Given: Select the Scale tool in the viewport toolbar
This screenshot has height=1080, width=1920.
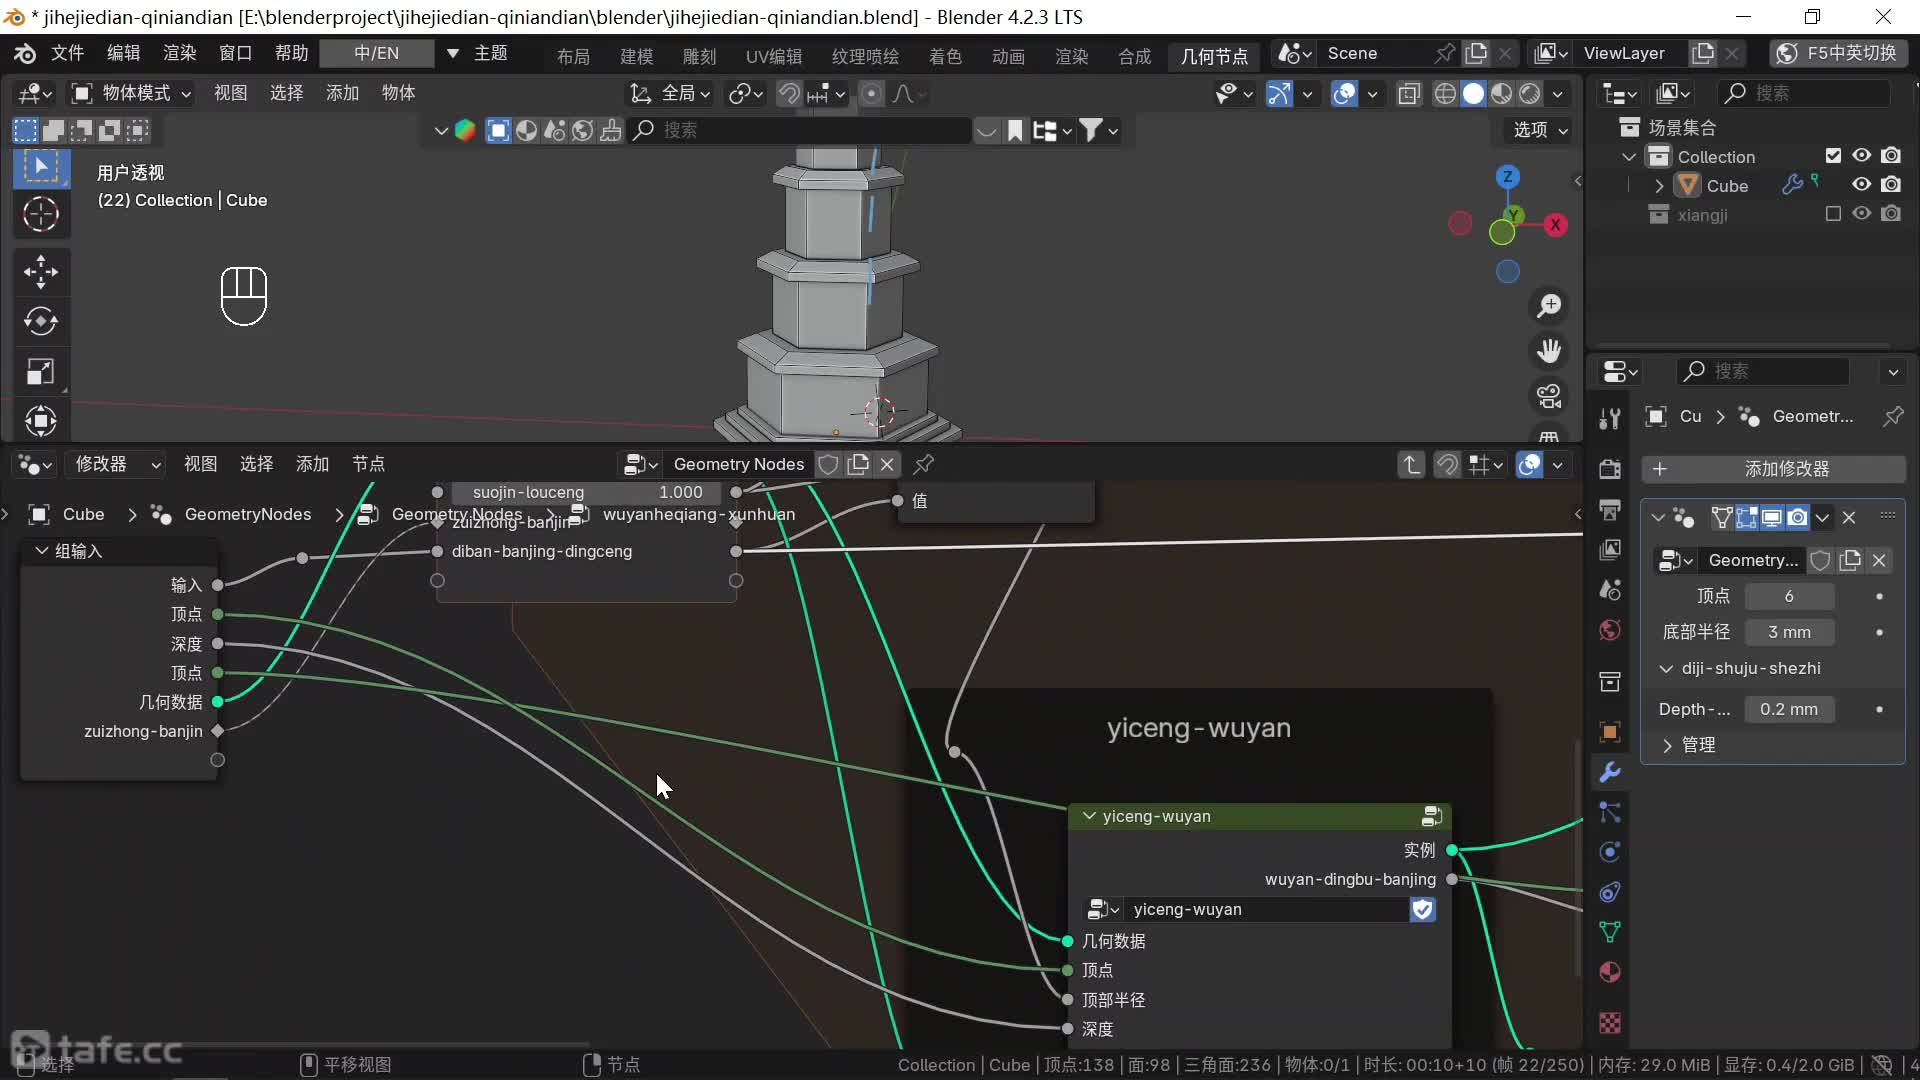Looking at the screenshot, I should [40, 371].
